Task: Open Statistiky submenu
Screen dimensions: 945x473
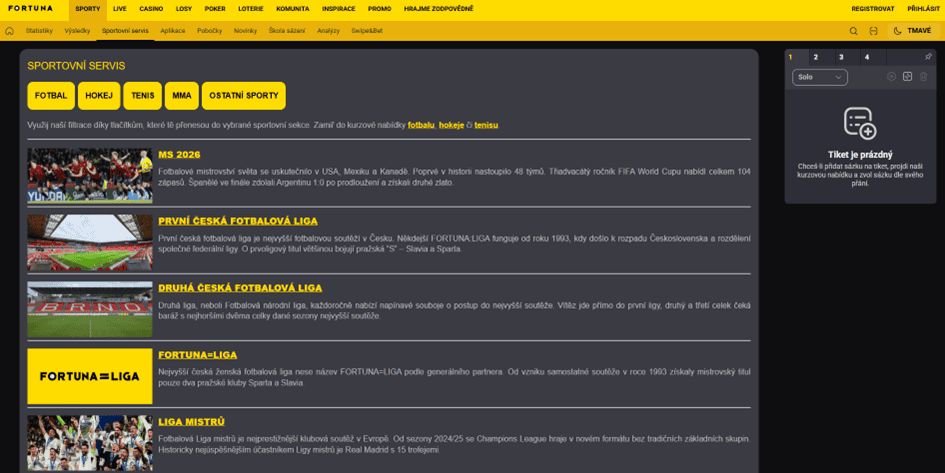Action: [x=39, y=31]
